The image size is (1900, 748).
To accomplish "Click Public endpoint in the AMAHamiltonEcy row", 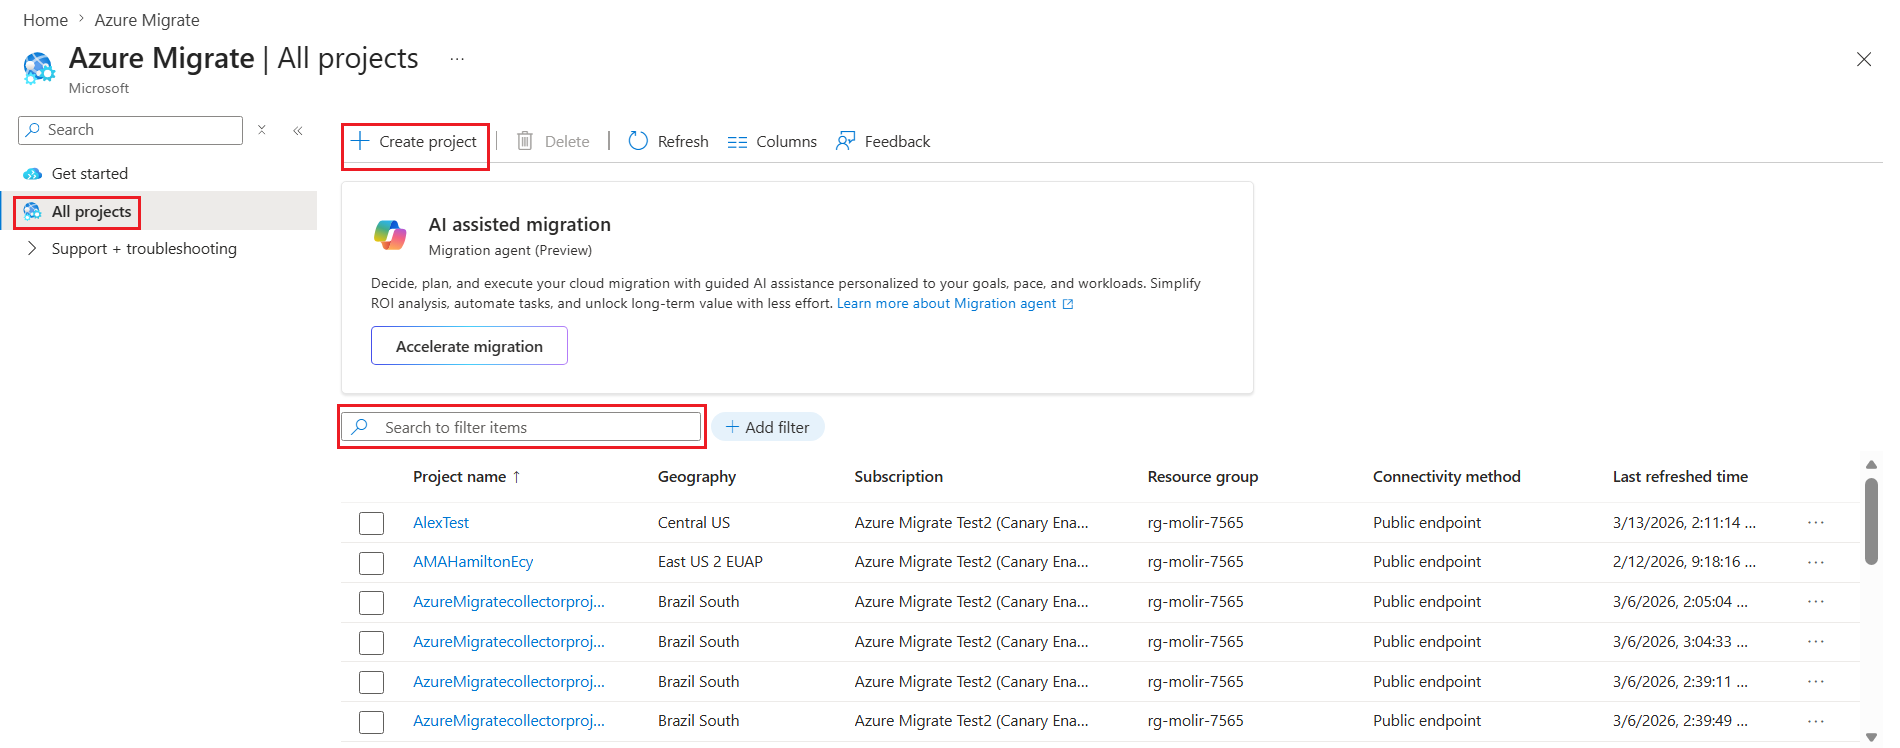I will [x=1427, y=562].
